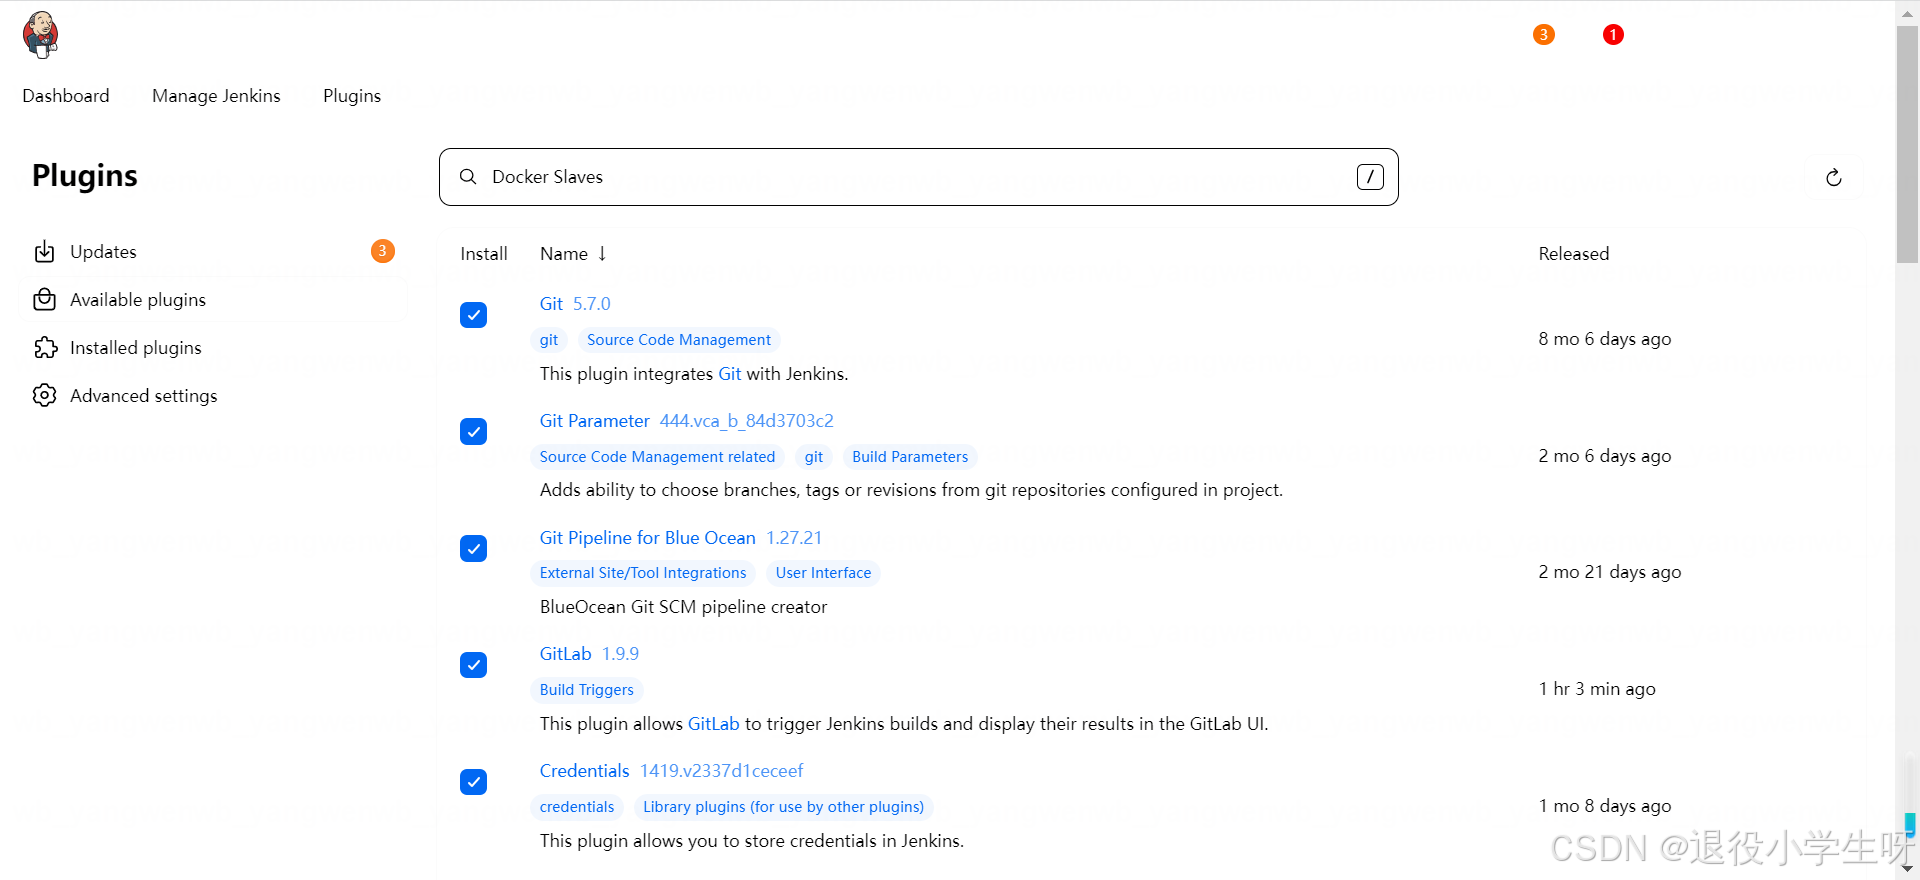
Task: Filter by the git tag under Git Parameter
Action: coord(814,457)
